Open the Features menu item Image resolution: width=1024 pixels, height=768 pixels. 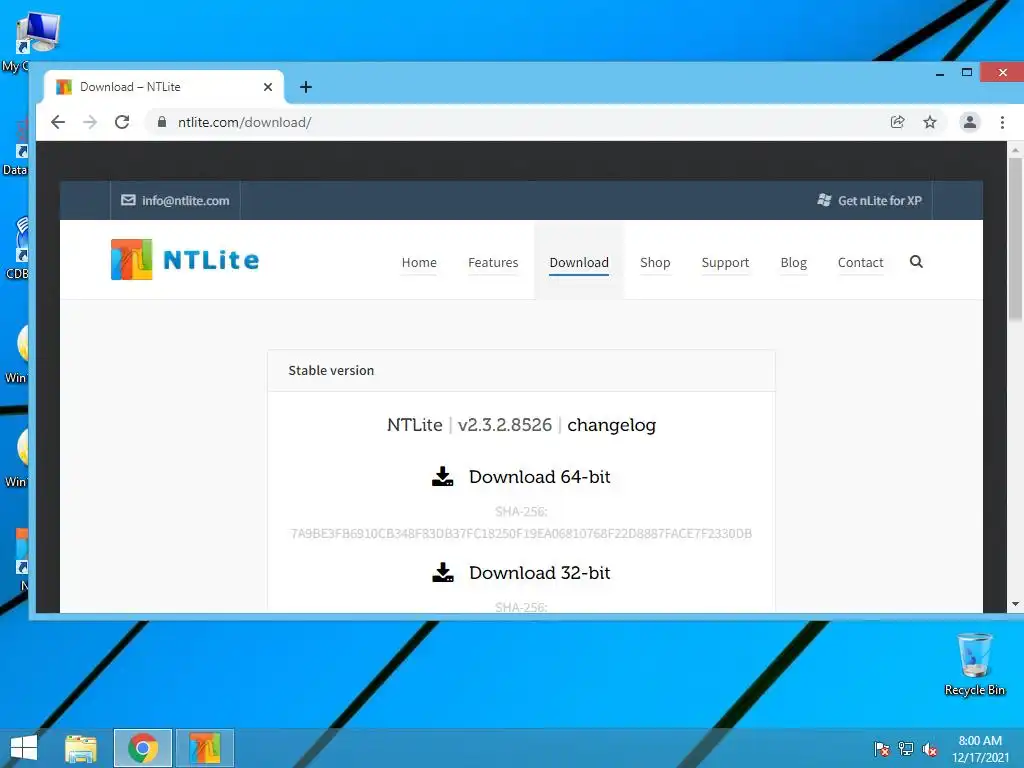pyautogui.click(x=493, y=263)
